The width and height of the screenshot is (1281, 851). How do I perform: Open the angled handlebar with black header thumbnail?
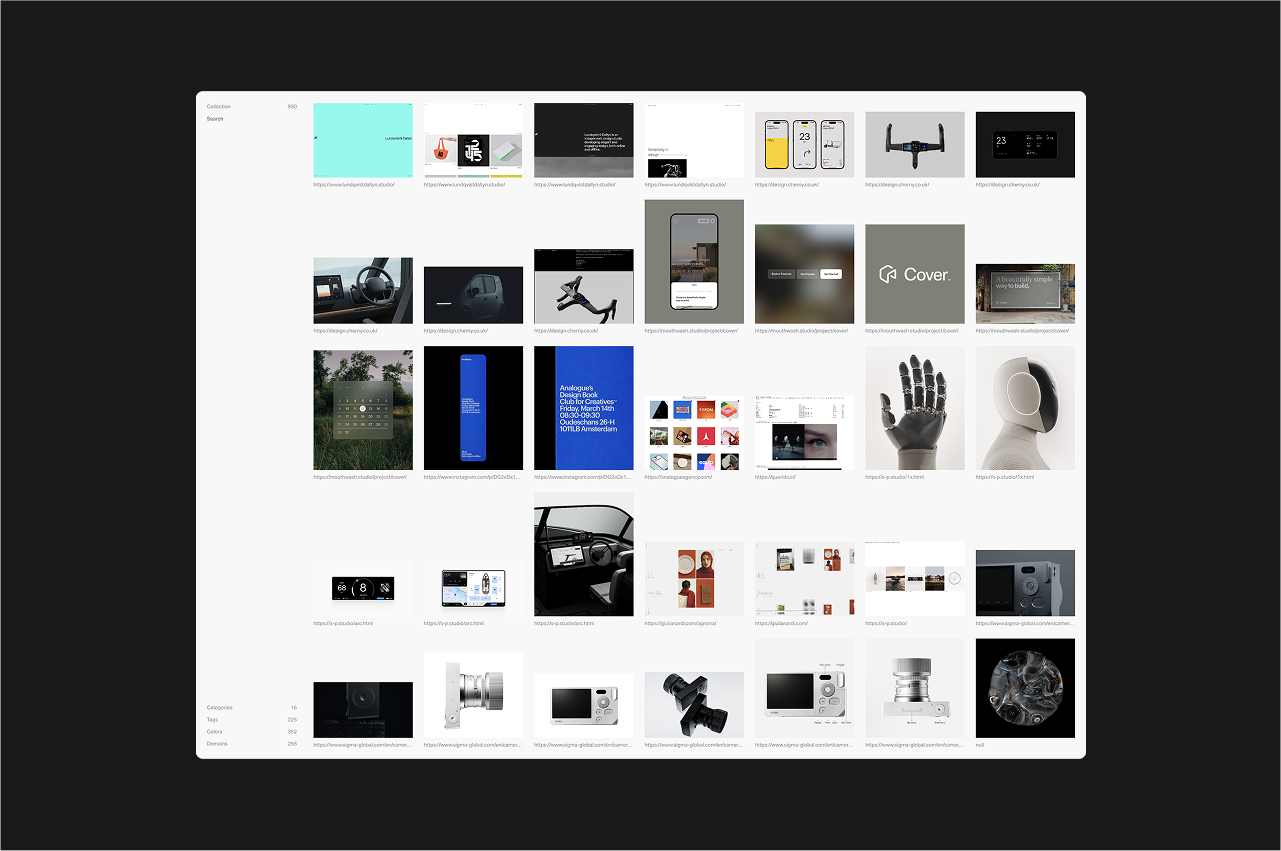pos(584,287)
